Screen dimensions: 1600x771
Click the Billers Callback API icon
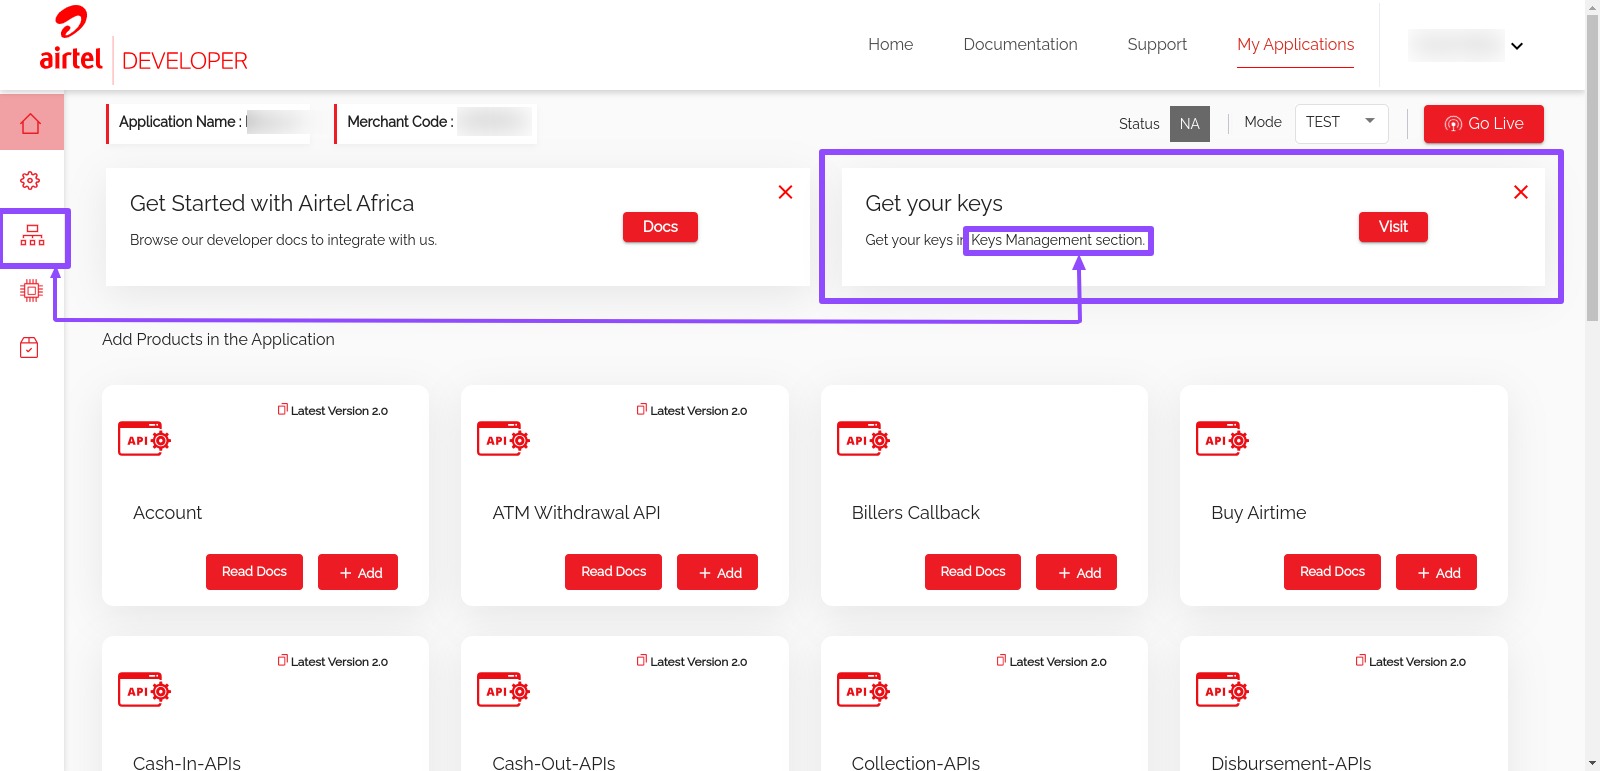(x=863, y=439)
